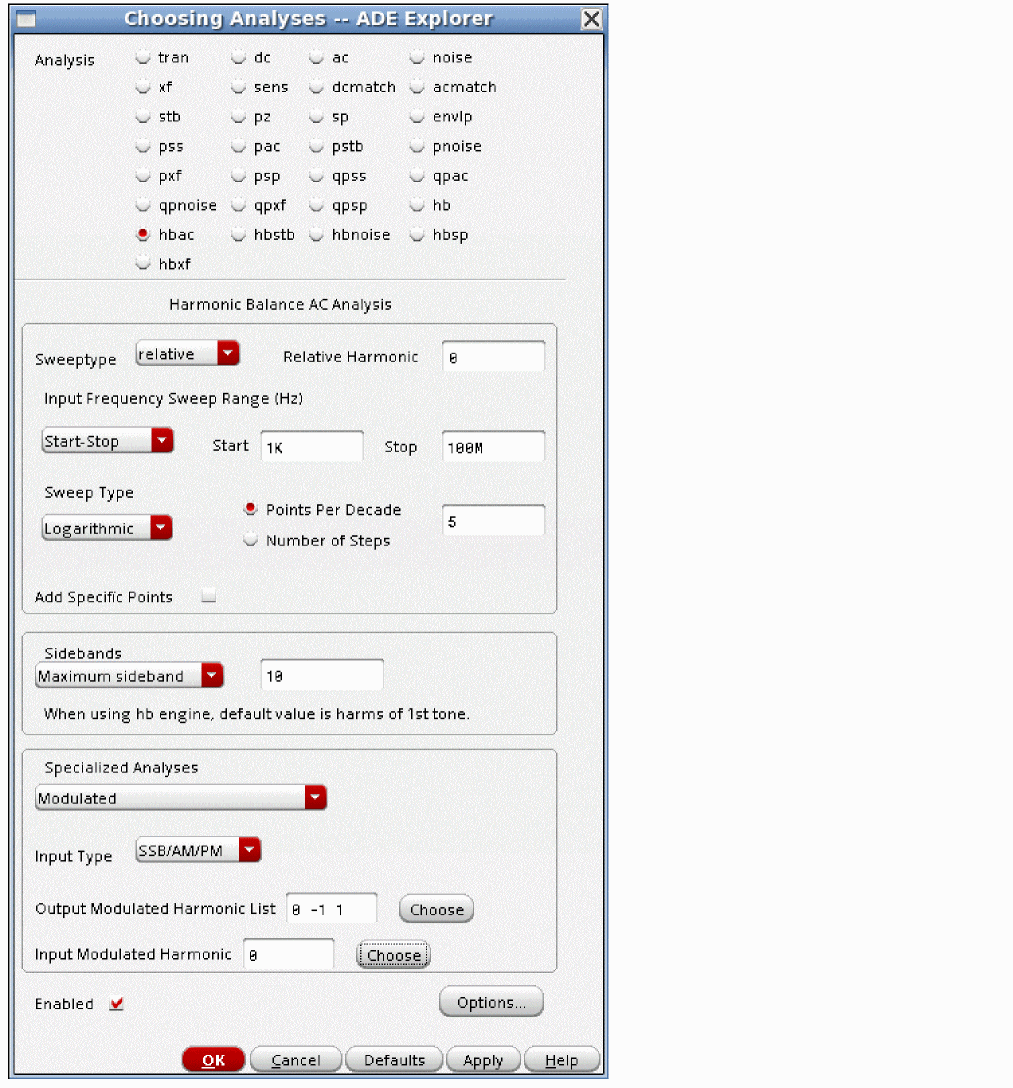
Task: Pick the envlp analysis radio button
Action: pyautogui.click(x=417, y=117)
